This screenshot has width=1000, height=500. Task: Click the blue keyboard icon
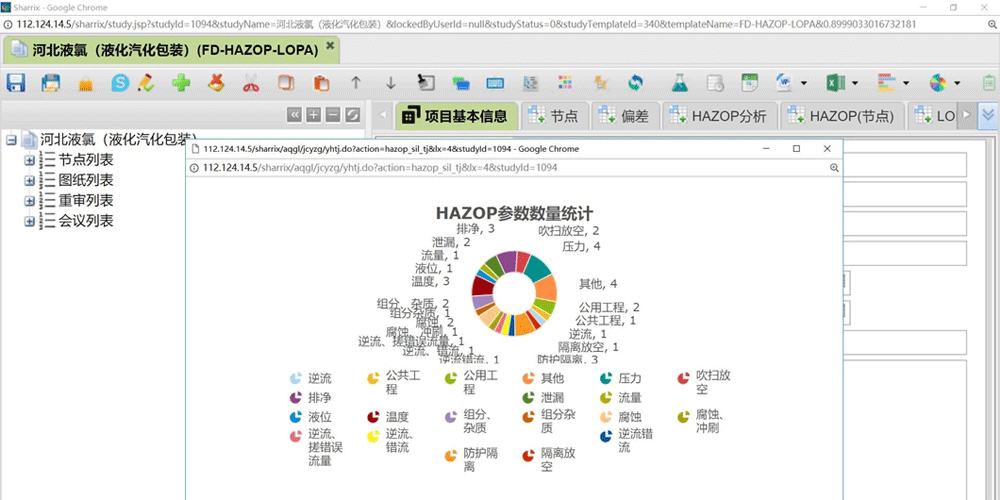tap(496, 83)
